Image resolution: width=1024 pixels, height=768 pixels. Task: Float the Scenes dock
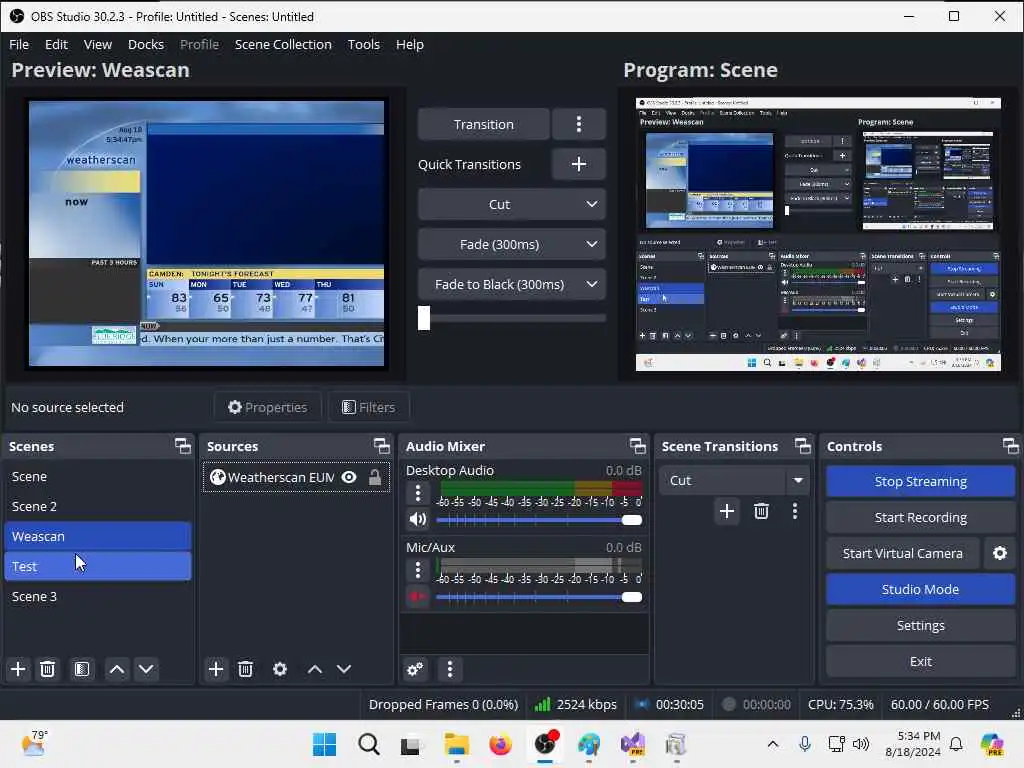(x=183, y=446)
